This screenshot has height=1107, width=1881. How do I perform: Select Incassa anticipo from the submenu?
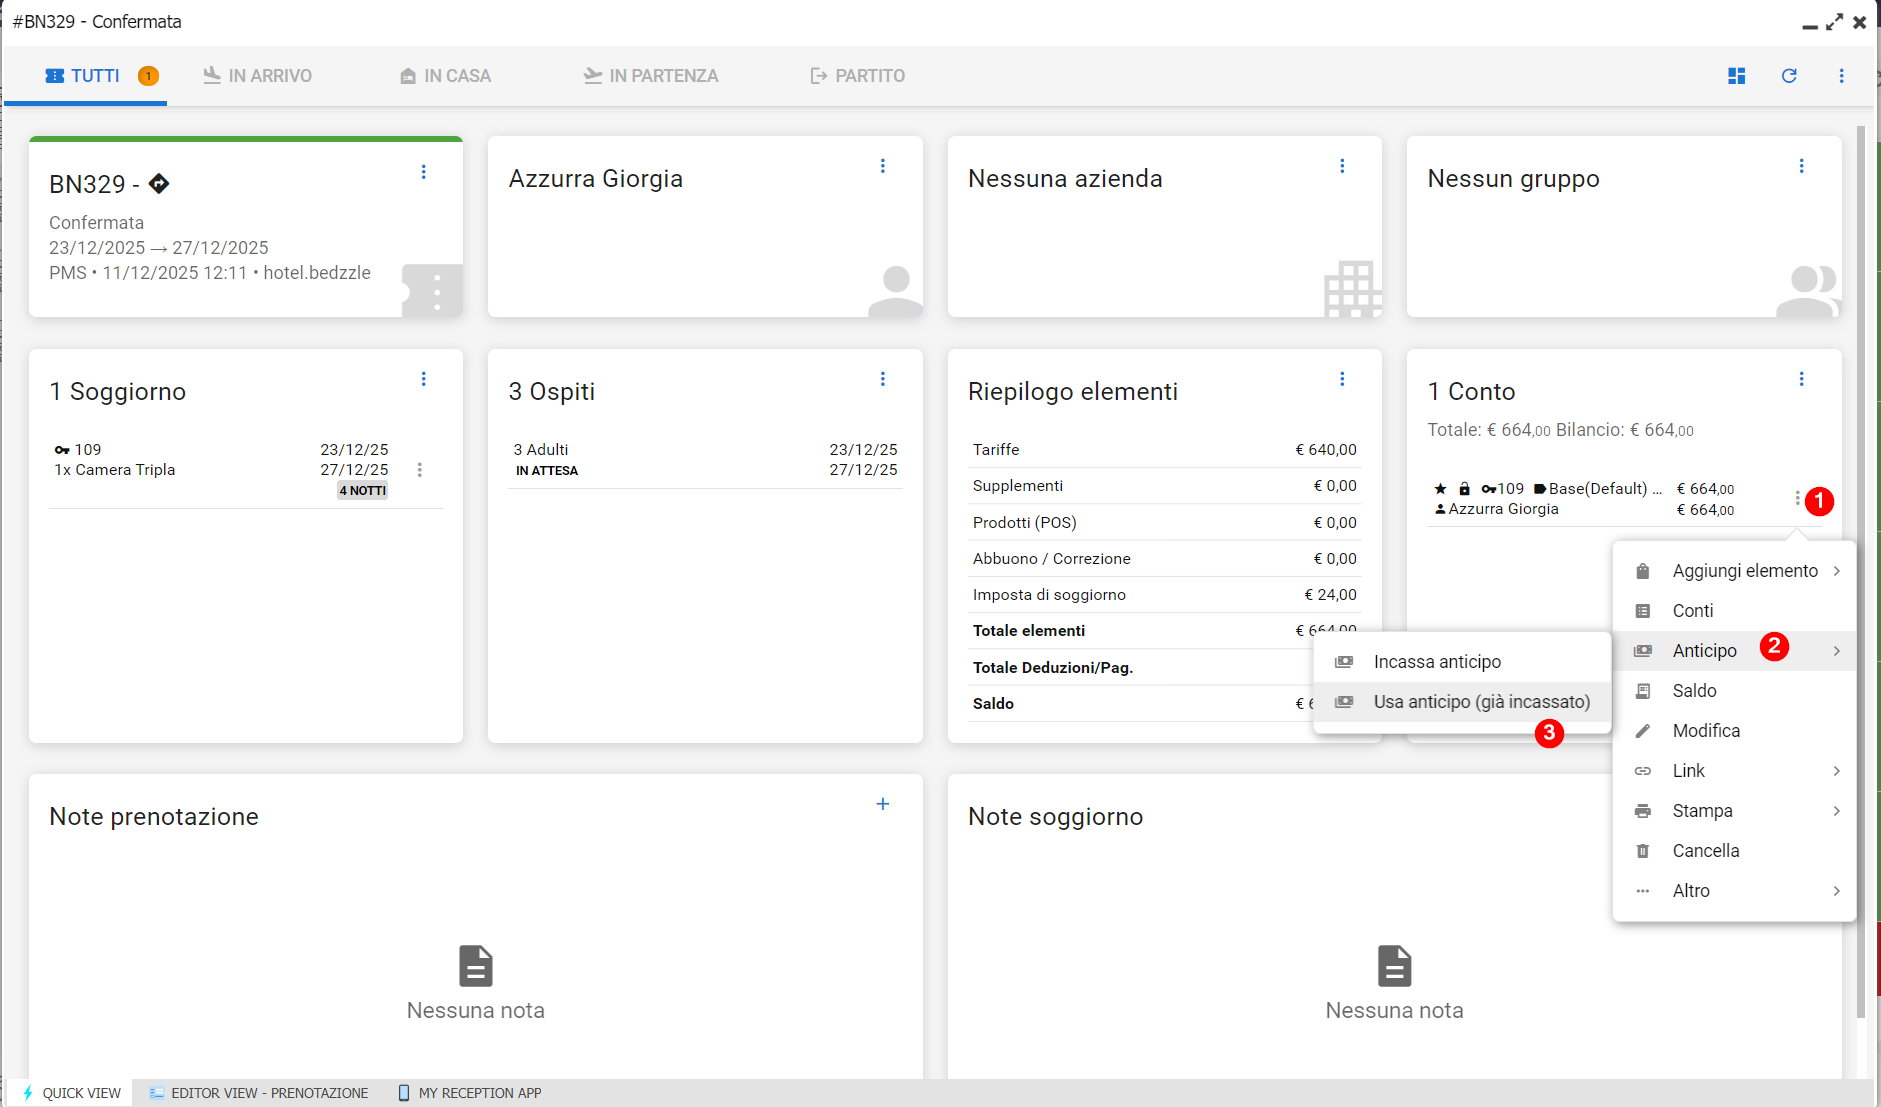[x=1437, y=662]
